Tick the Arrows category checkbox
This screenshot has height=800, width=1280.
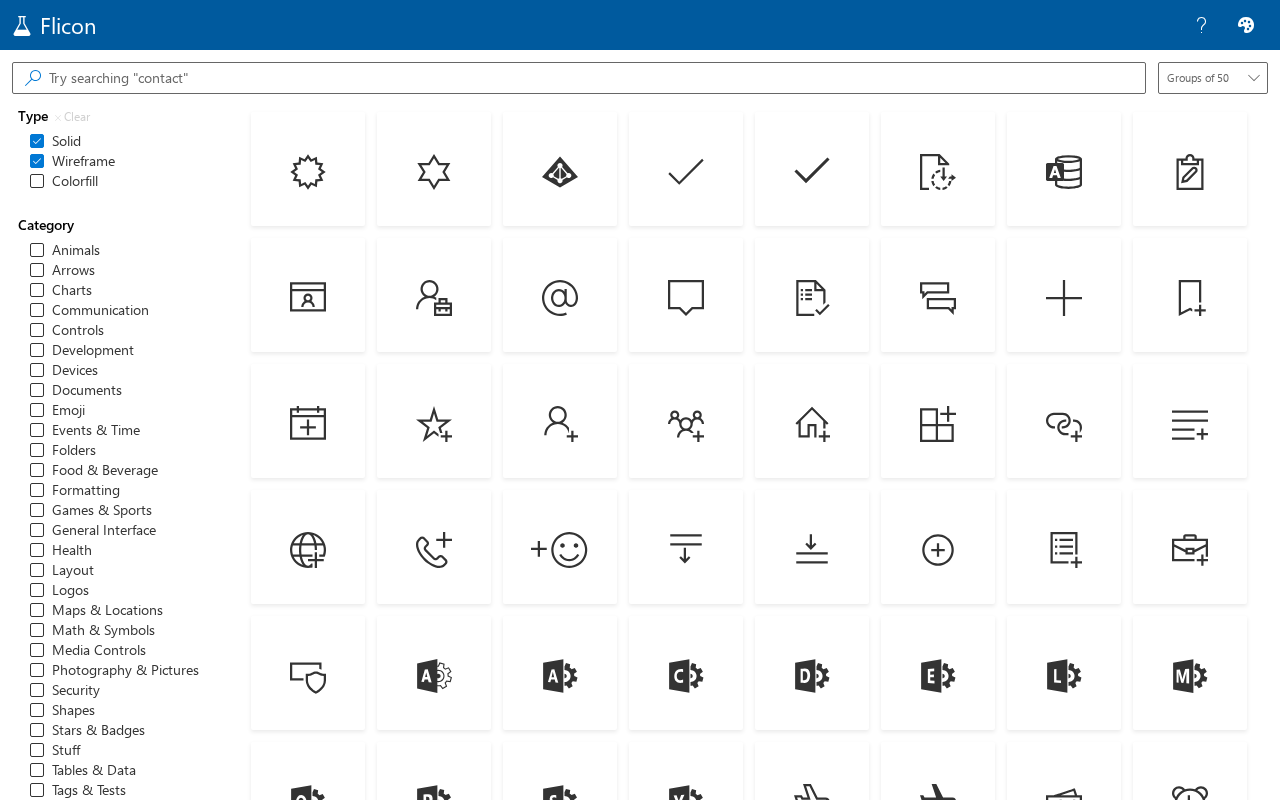(x=37, y=270)
